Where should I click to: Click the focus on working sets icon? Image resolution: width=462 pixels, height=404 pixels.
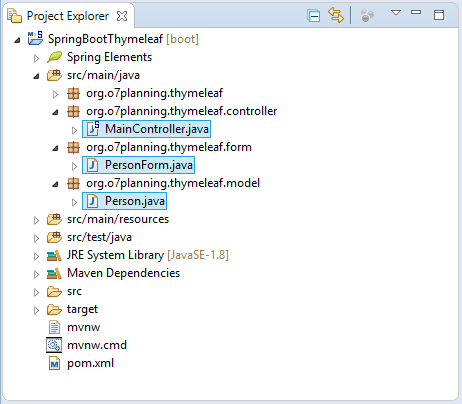(367, 15)
